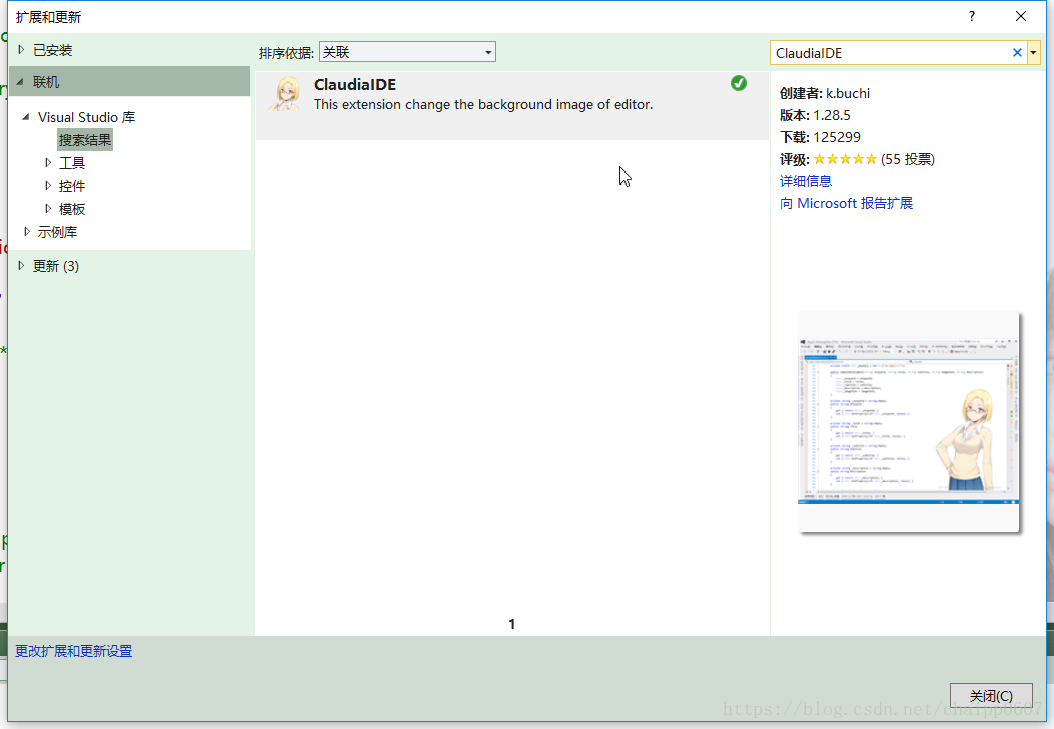Select the 已安装 category label
The height and width of the screenshot is (729, 1054).
tap(52, 50)
